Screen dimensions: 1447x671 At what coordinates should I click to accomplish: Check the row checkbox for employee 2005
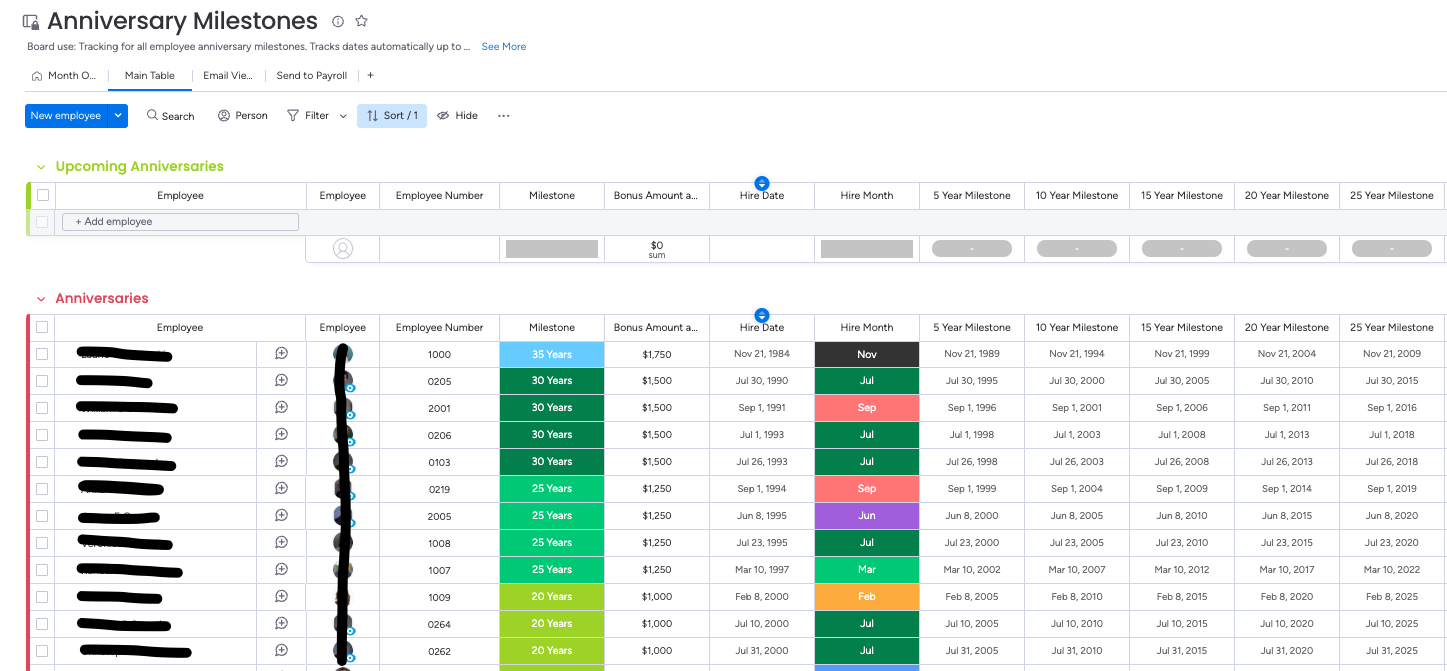pyautogui.click(x=42, y=516)
